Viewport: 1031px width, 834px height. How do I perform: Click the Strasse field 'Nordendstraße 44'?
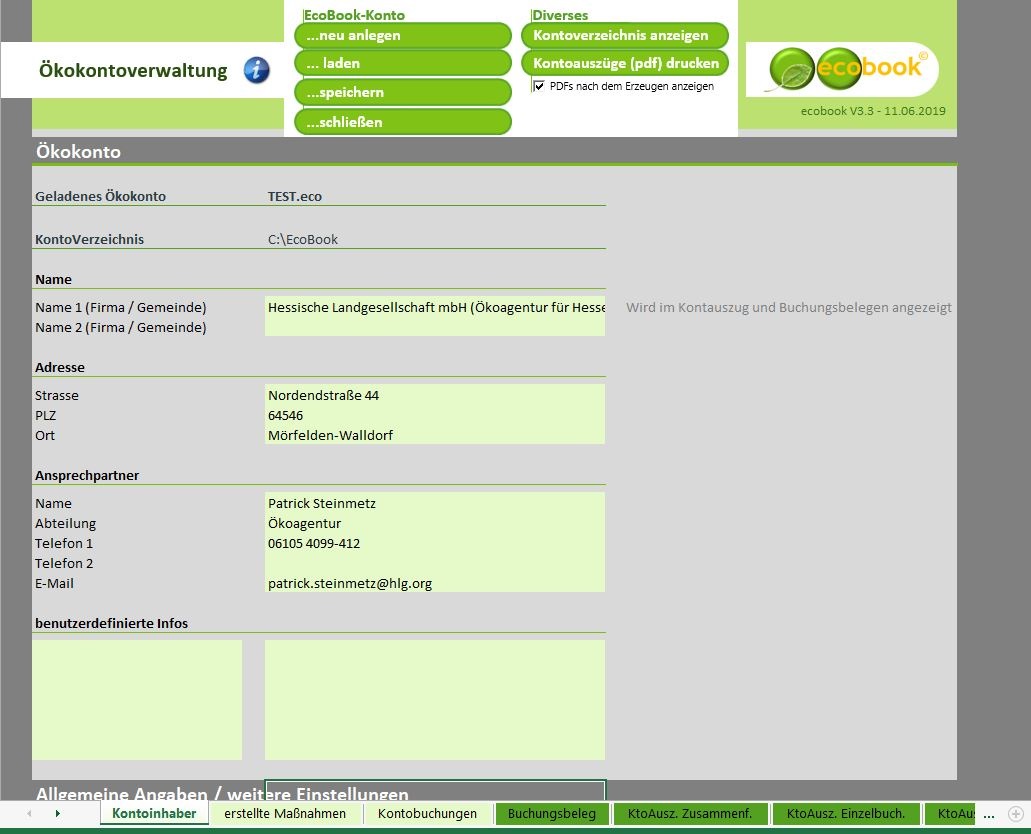click(434, 395)
